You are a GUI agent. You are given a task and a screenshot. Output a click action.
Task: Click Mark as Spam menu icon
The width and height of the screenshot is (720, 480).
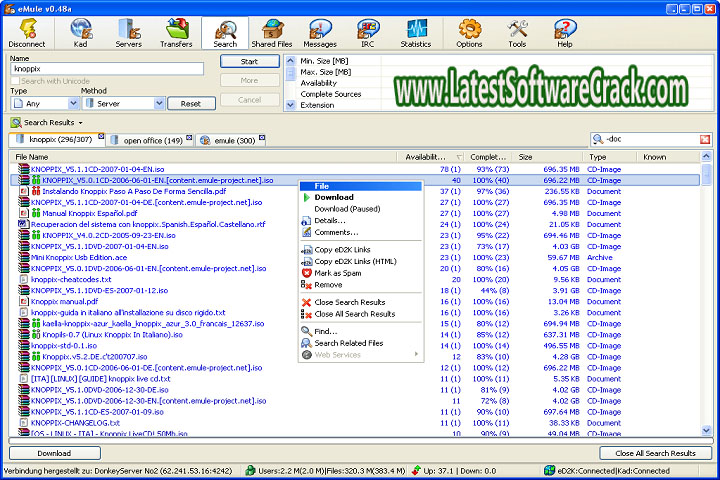point(307,273)
